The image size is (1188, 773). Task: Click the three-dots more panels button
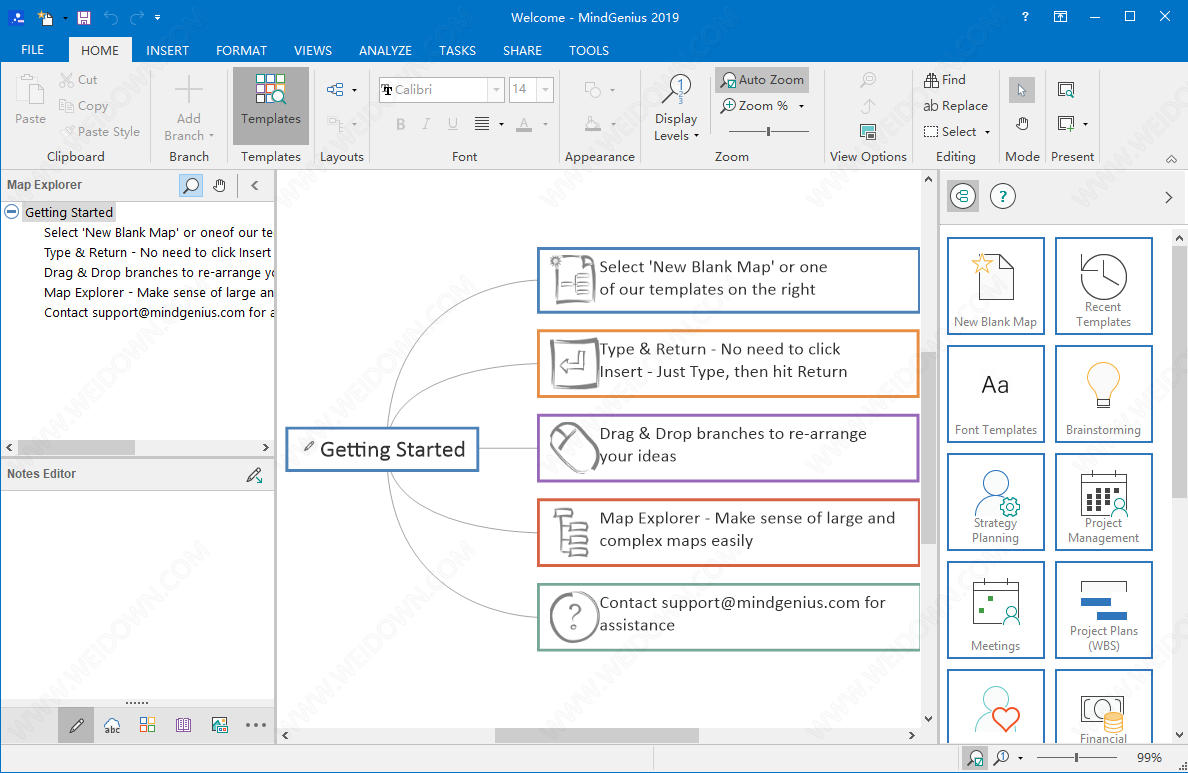(x=256, y=725)
